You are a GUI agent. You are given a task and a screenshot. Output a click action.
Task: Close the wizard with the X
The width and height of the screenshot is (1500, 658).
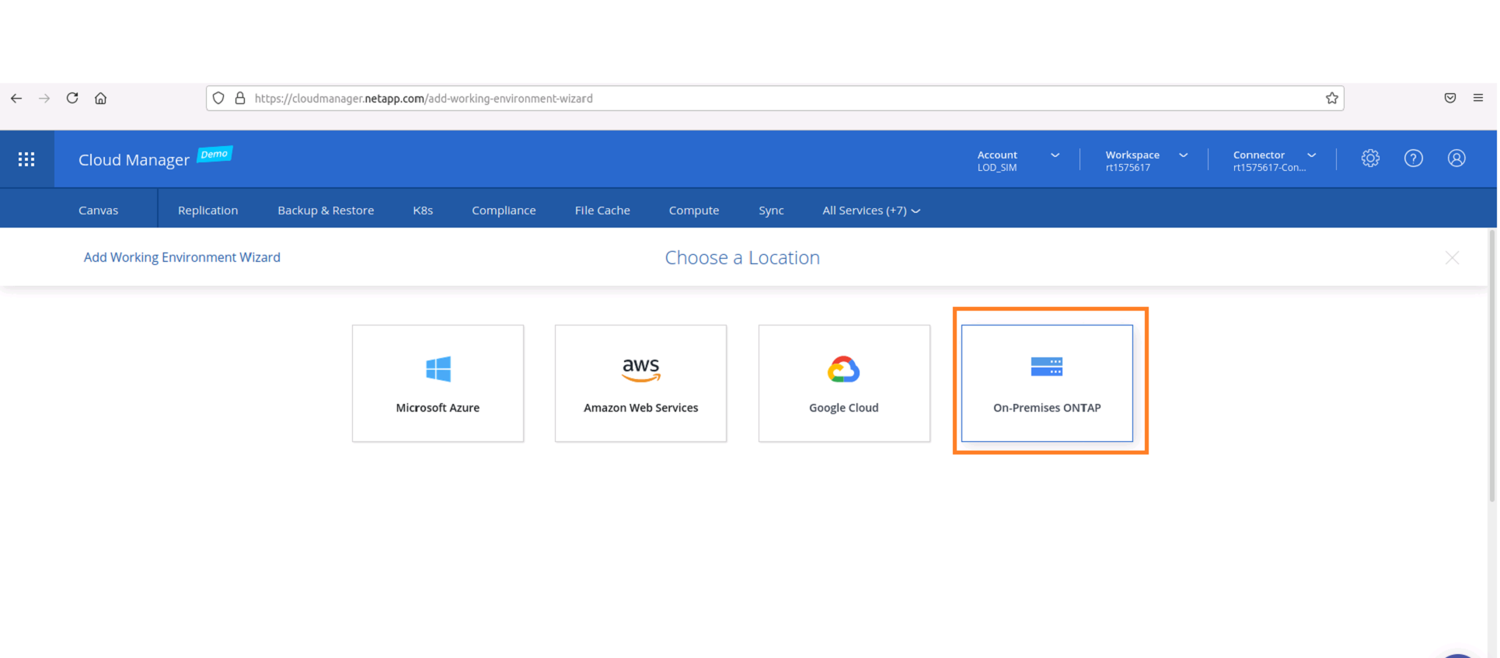tap(1452, 258)
